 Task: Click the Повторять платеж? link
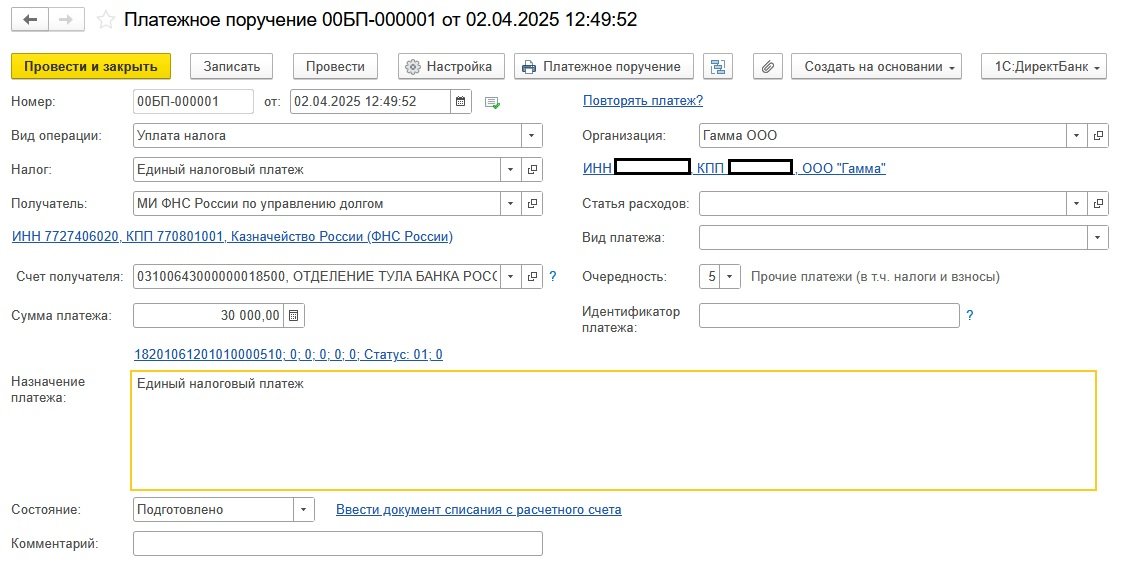[x=642, y=100]
